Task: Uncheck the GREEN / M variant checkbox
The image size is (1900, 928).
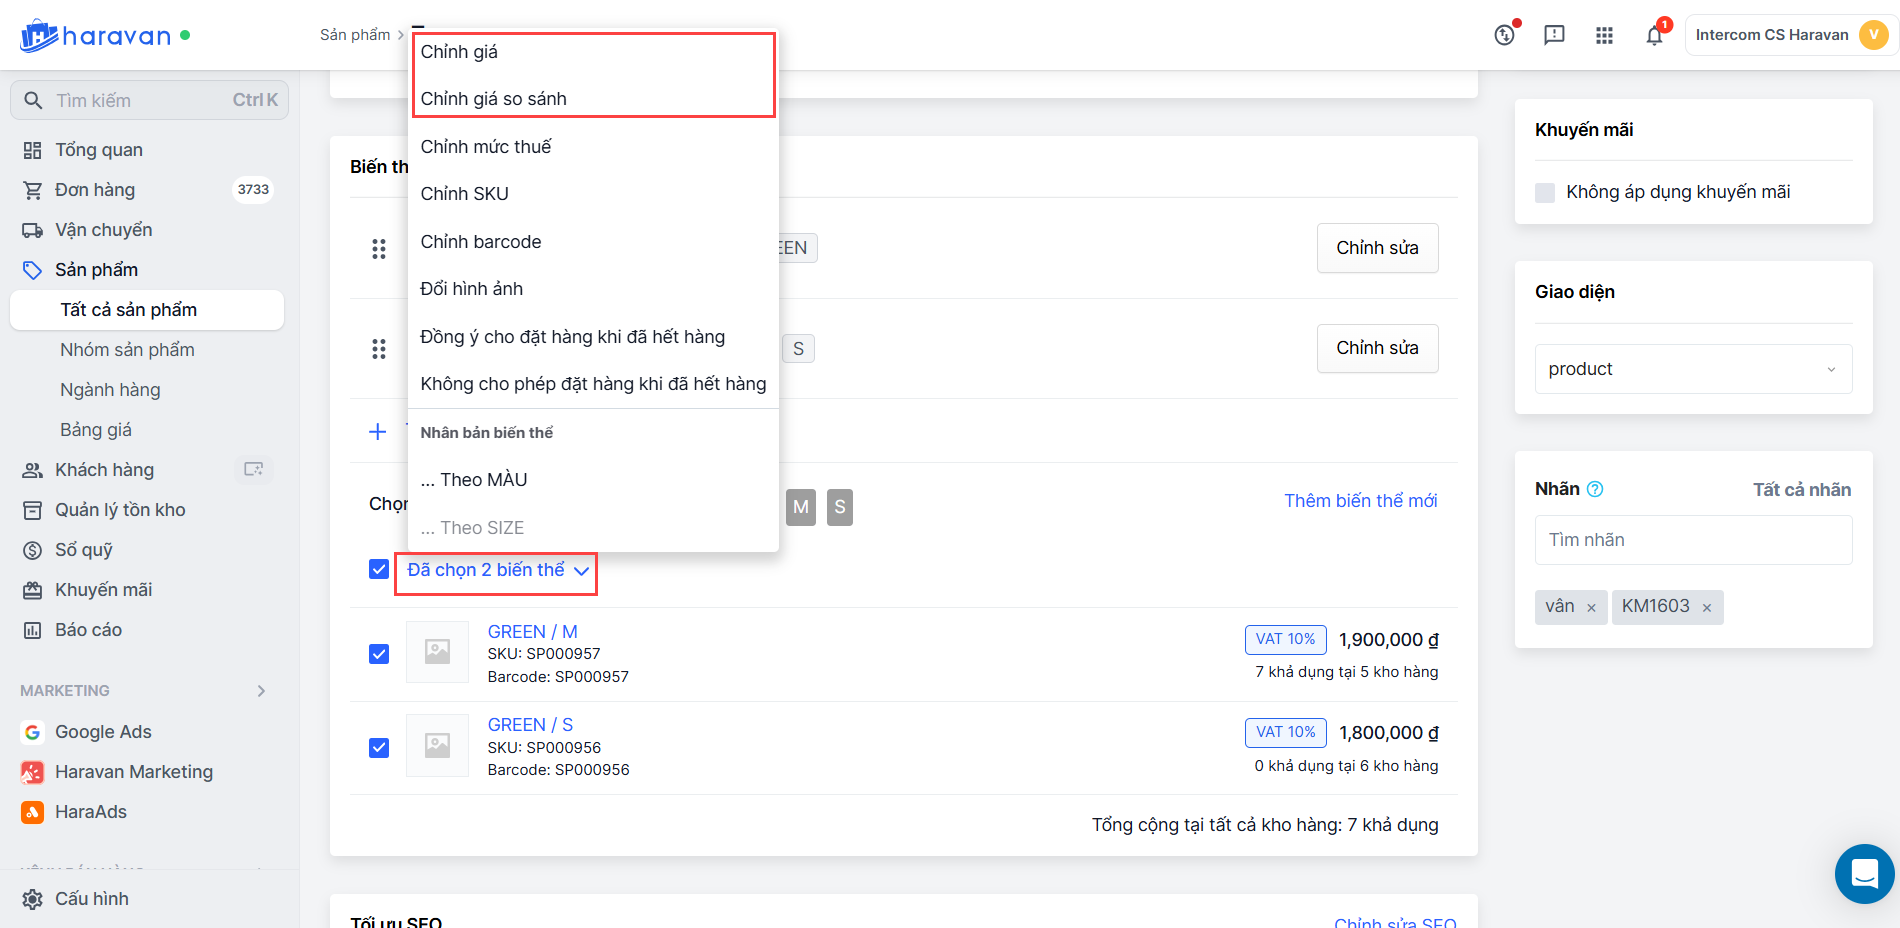Action: 379,654
